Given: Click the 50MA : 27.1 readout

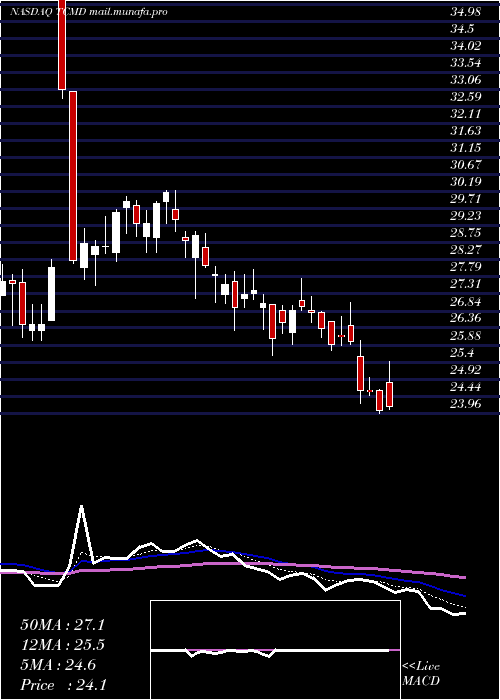Looking at the screenshot, I should (63, 625).
